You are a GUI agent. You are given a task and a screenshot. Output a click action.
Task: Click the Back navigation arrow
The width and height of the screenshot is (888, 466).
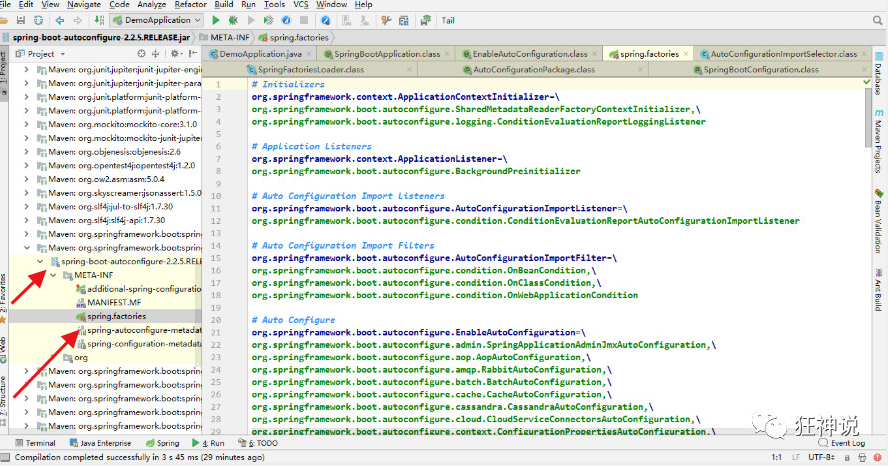tap(60, 20)
